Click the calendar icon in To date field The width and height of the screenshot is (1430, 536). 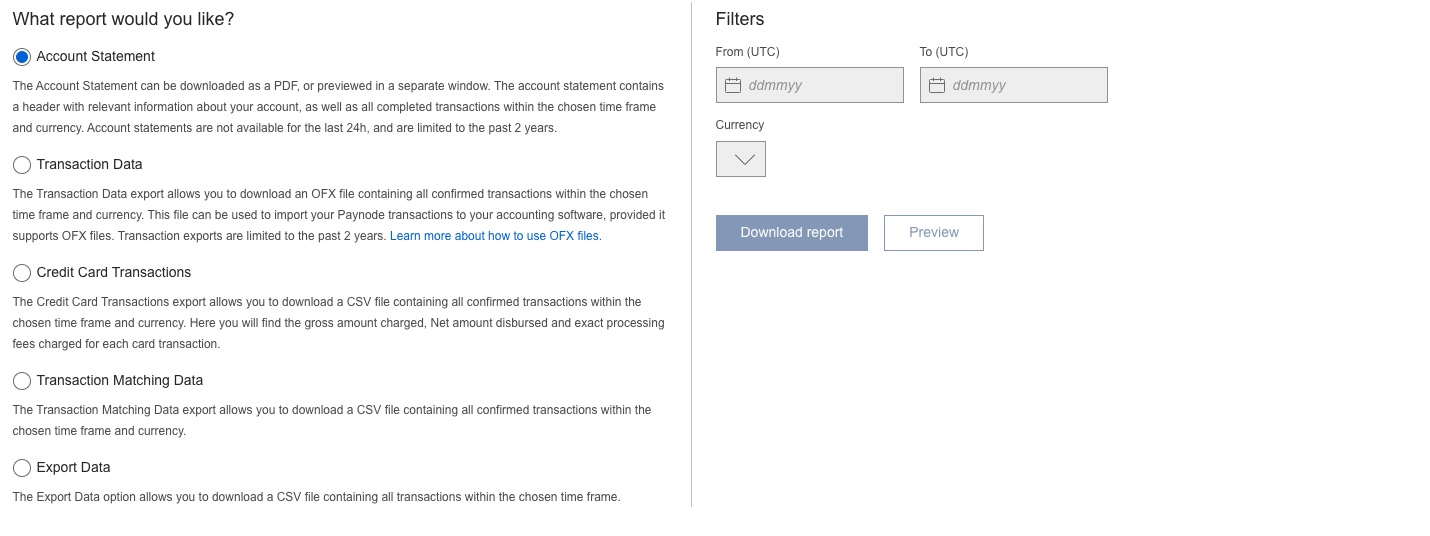(937, 85)
